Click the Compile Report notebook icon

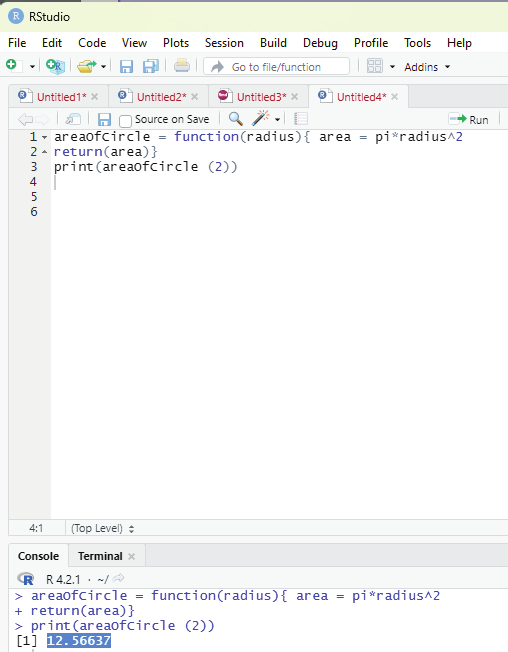301,119
